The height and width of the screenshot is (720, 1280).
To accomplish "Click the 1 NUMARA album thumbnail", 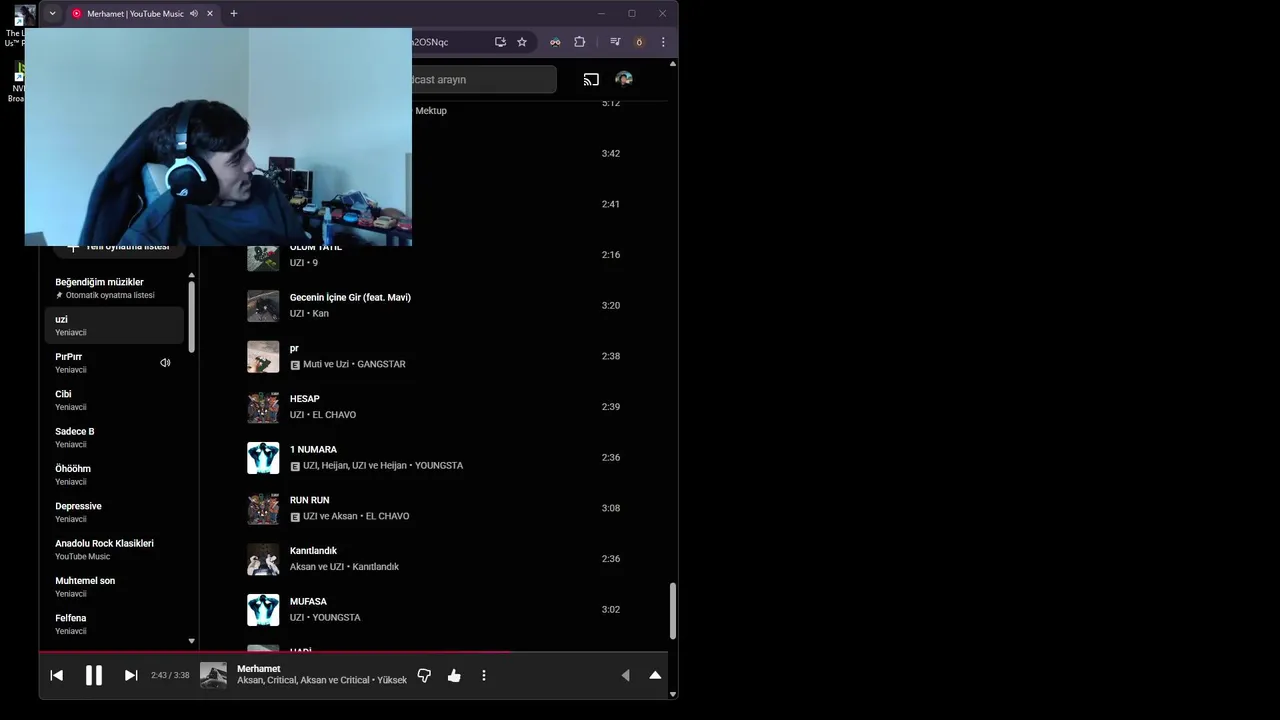I will pyautogui.click(x=263, y=457).
